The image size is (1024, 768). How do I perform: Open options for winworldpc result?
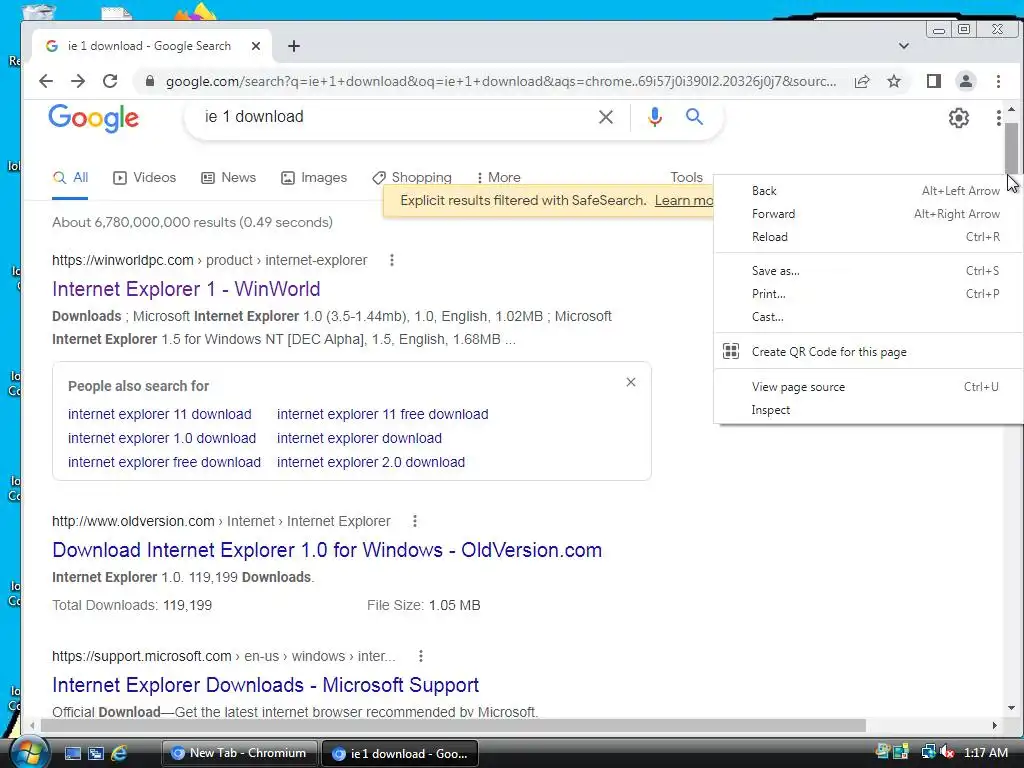point(392,260)
